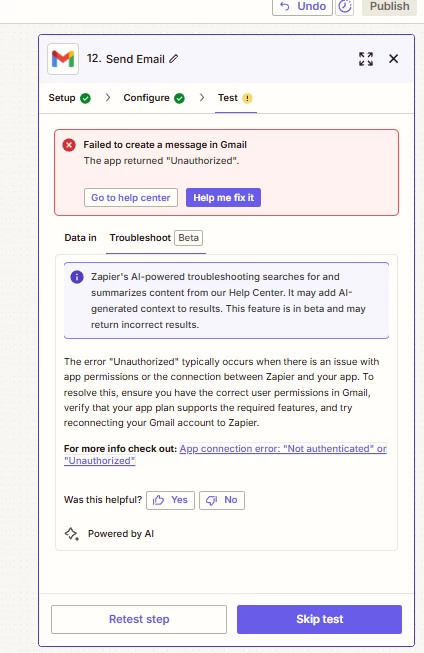Switch to the Configure tab
Viewport: 424px width, 653px height.
(x=154, y=98)
